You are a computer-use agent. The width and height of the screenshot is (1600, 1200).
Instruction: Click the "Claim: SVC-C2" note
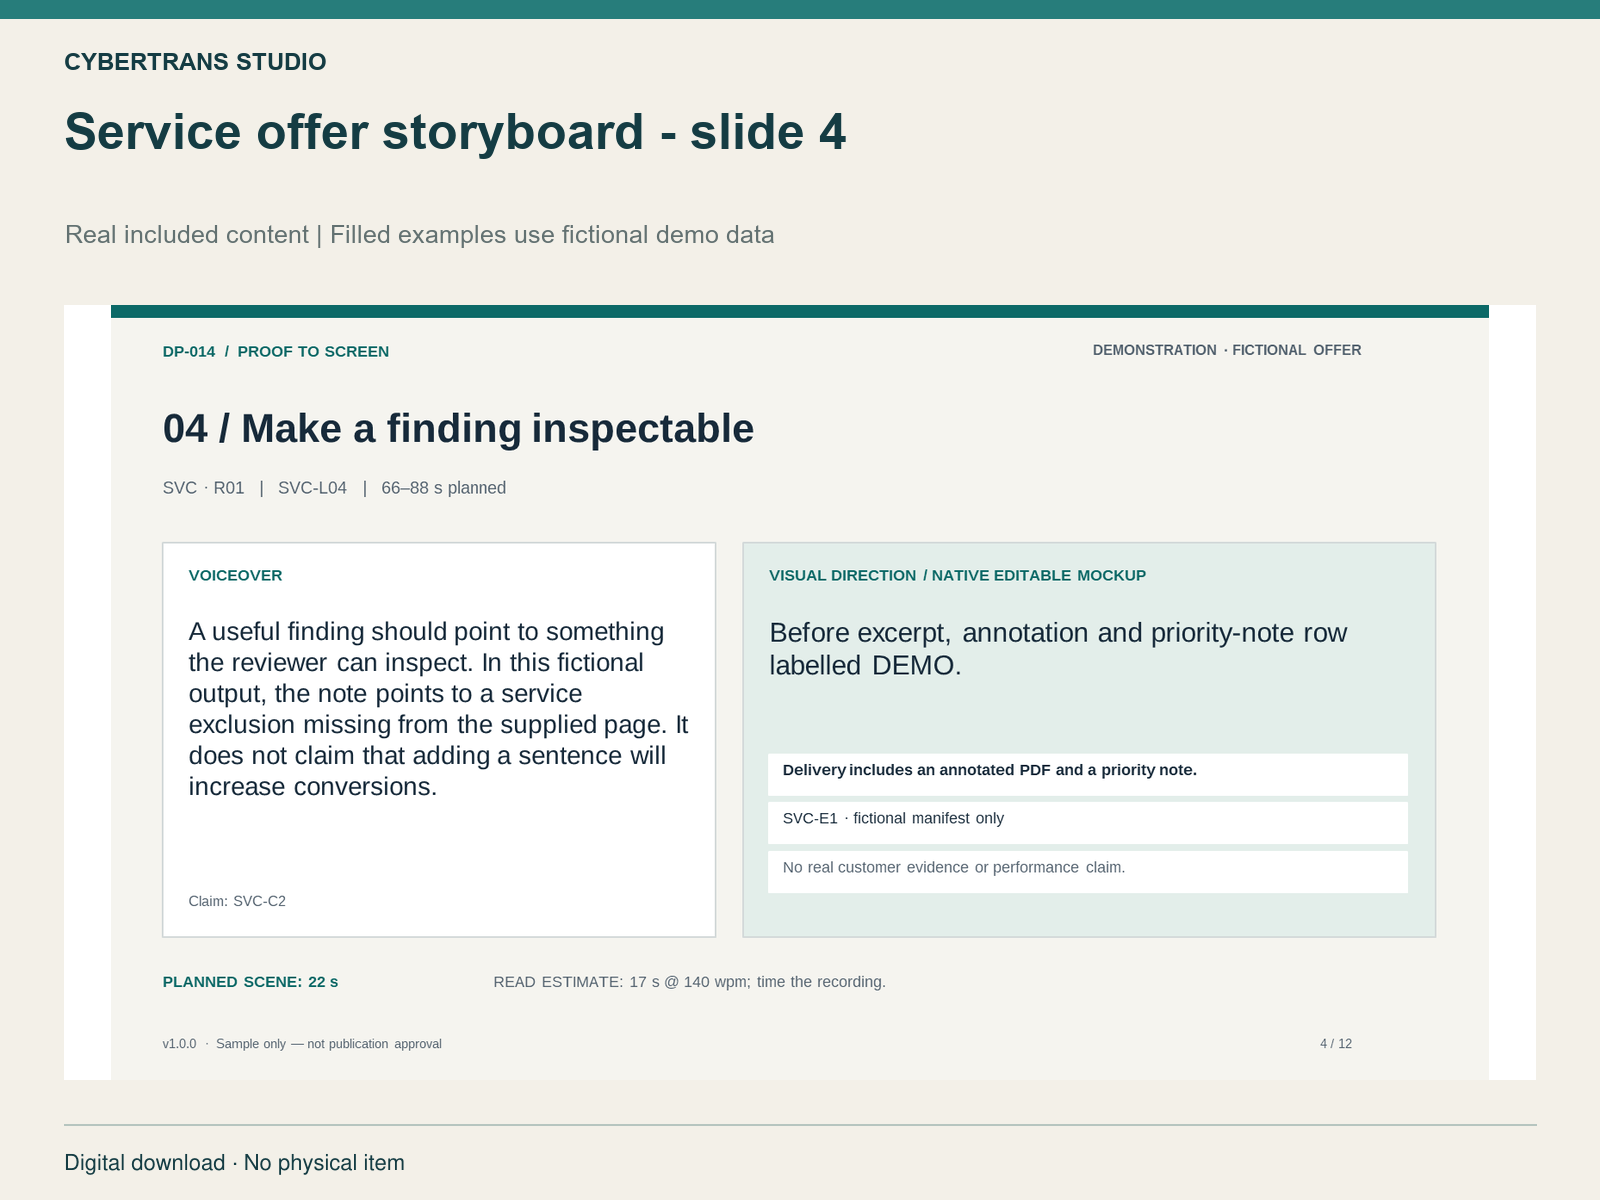(x=237, y=901)
